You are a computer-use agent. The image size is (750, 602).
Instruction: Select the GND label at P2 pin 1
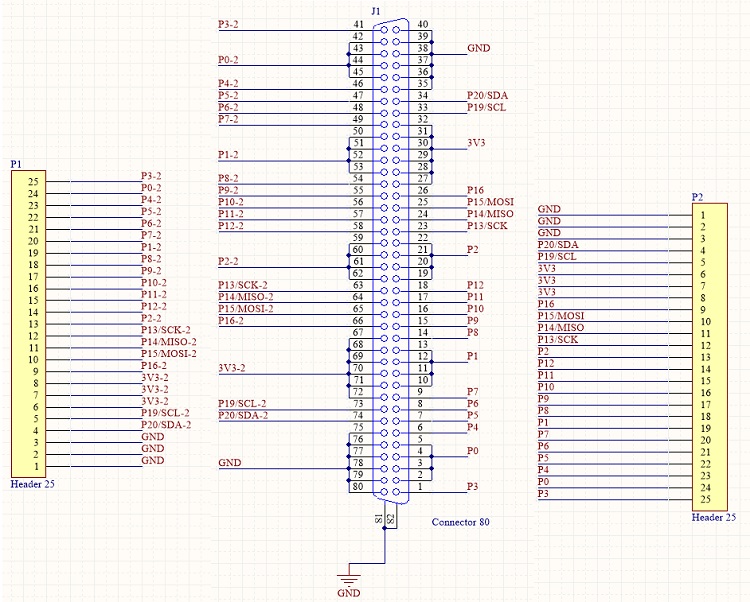point(549,209)
